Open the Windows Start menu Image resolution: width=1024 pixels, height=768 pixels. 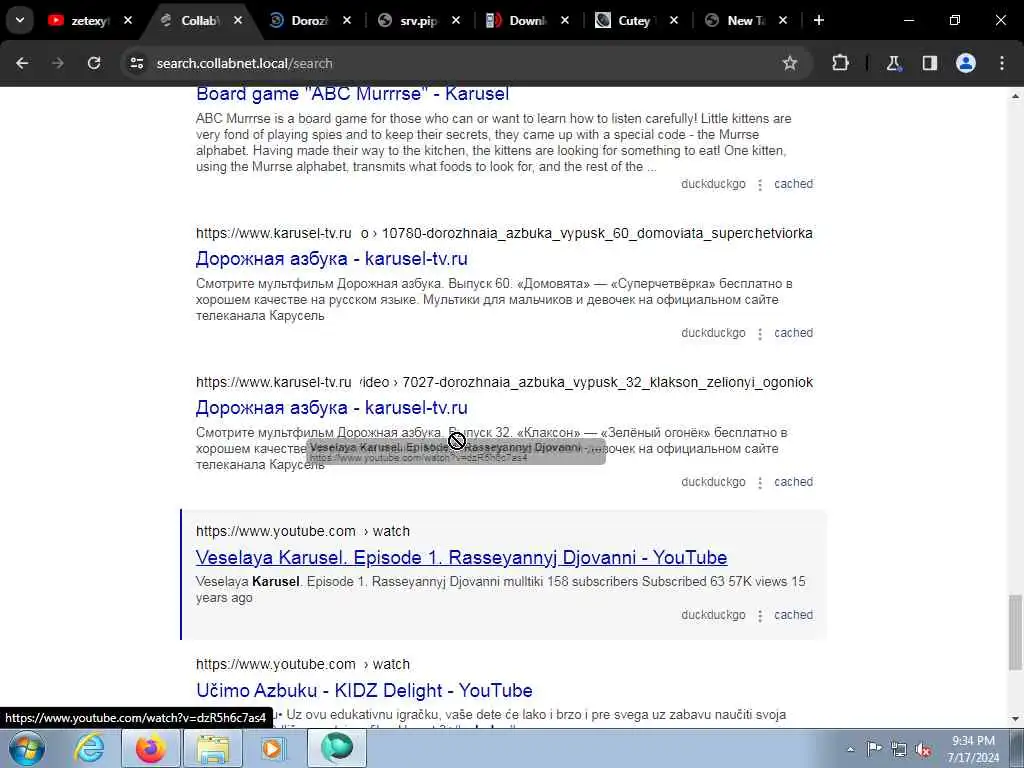point(27,748)
